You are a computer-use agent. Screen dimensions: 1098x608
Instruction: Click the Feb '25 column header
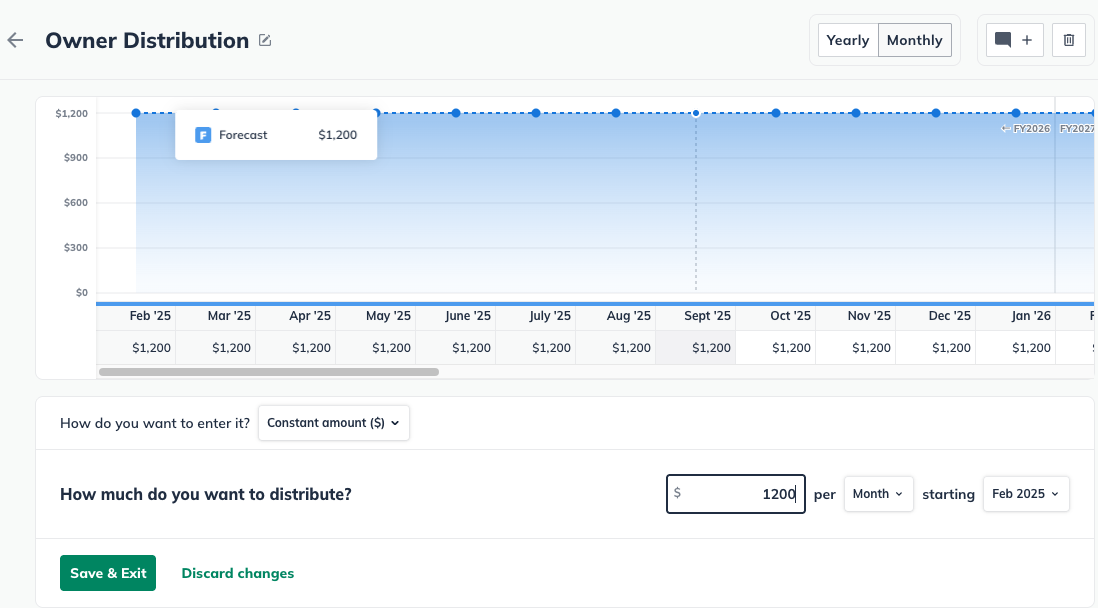pos(150,316)
